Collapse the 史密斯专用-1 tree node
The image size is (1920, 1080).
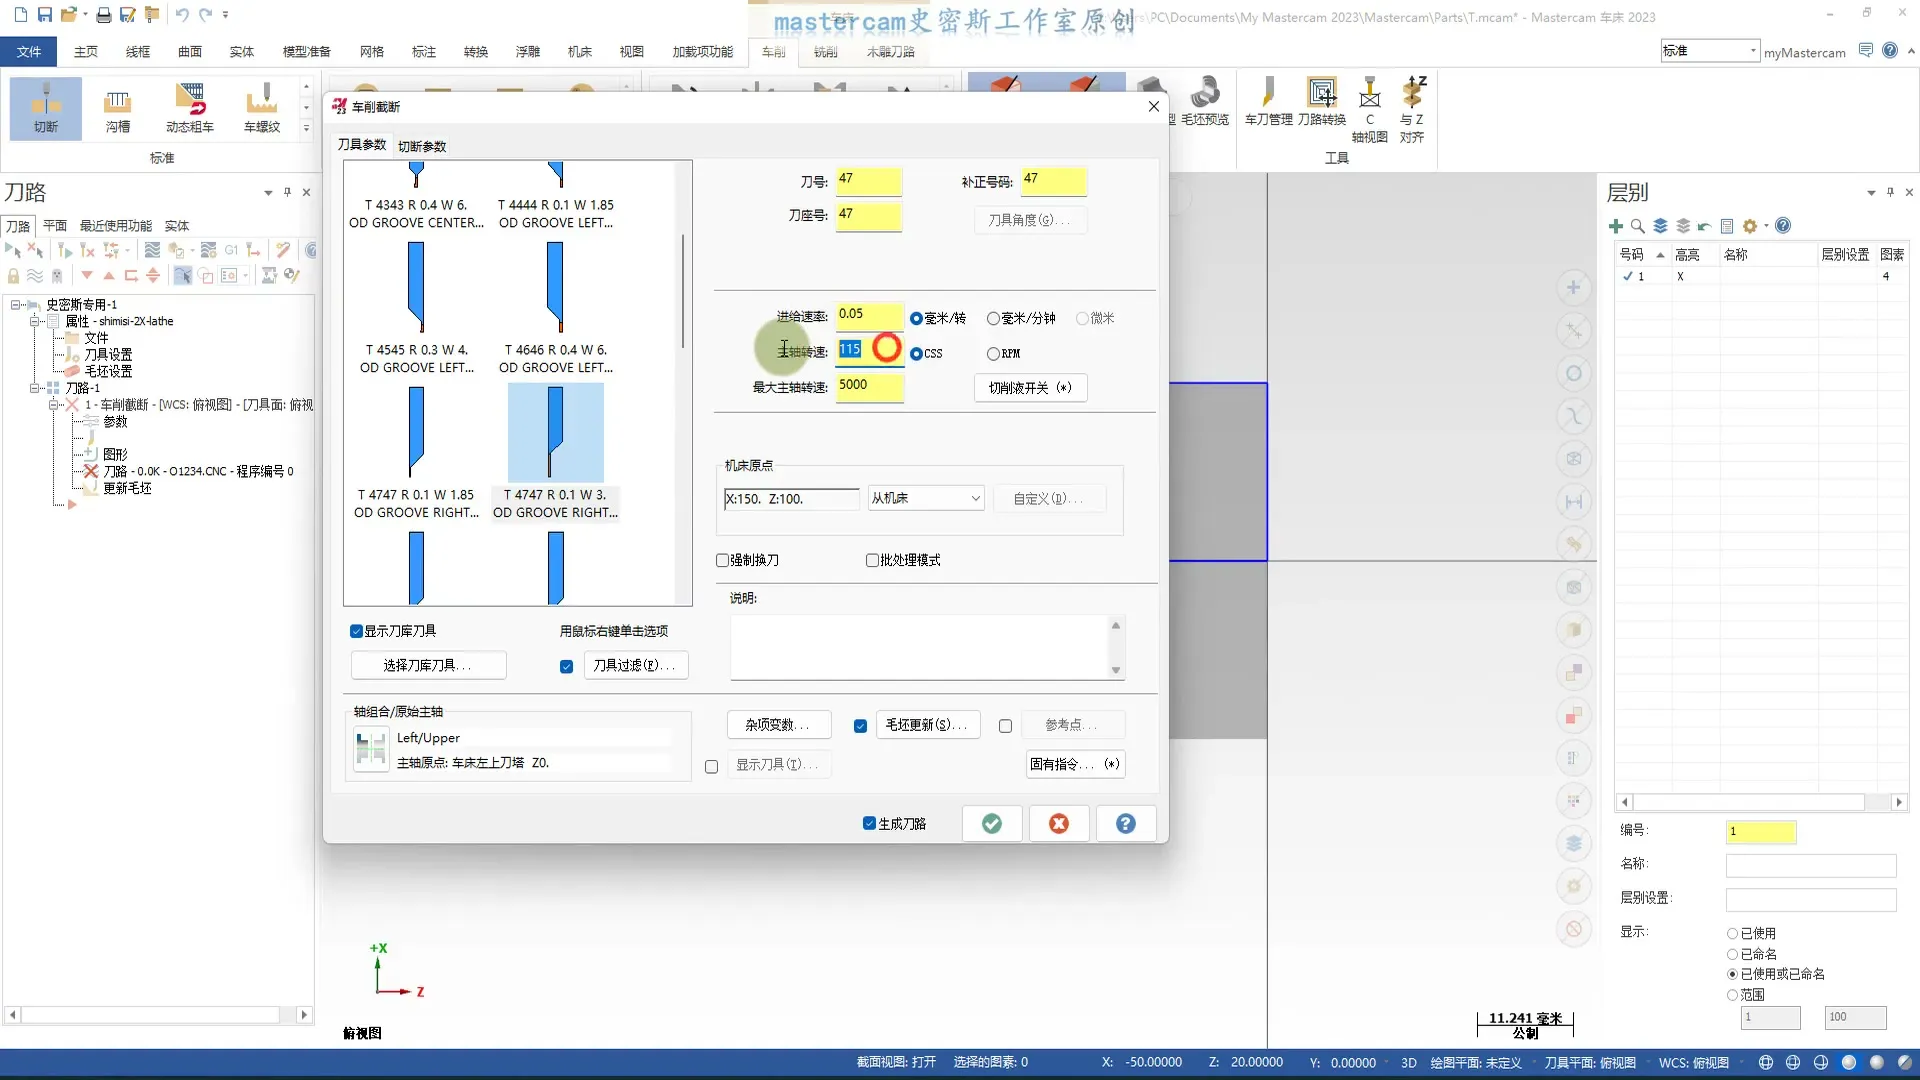click(17, 304)
